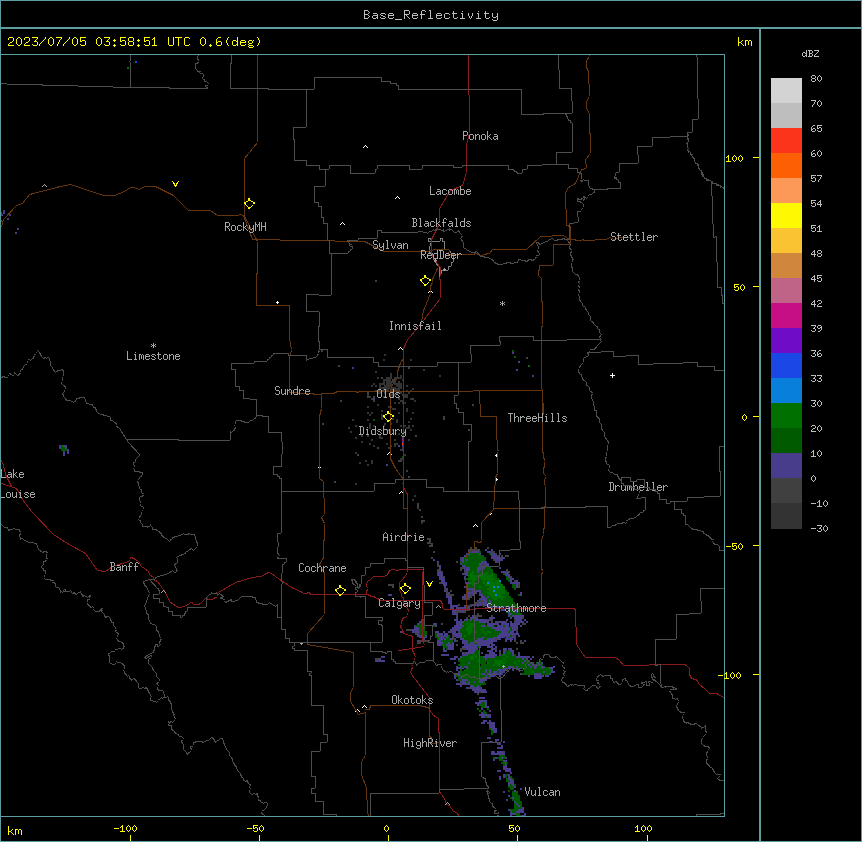
Task: Pick the light orange 54-57 dBZ swatch
Action: (x=786, y=191)
